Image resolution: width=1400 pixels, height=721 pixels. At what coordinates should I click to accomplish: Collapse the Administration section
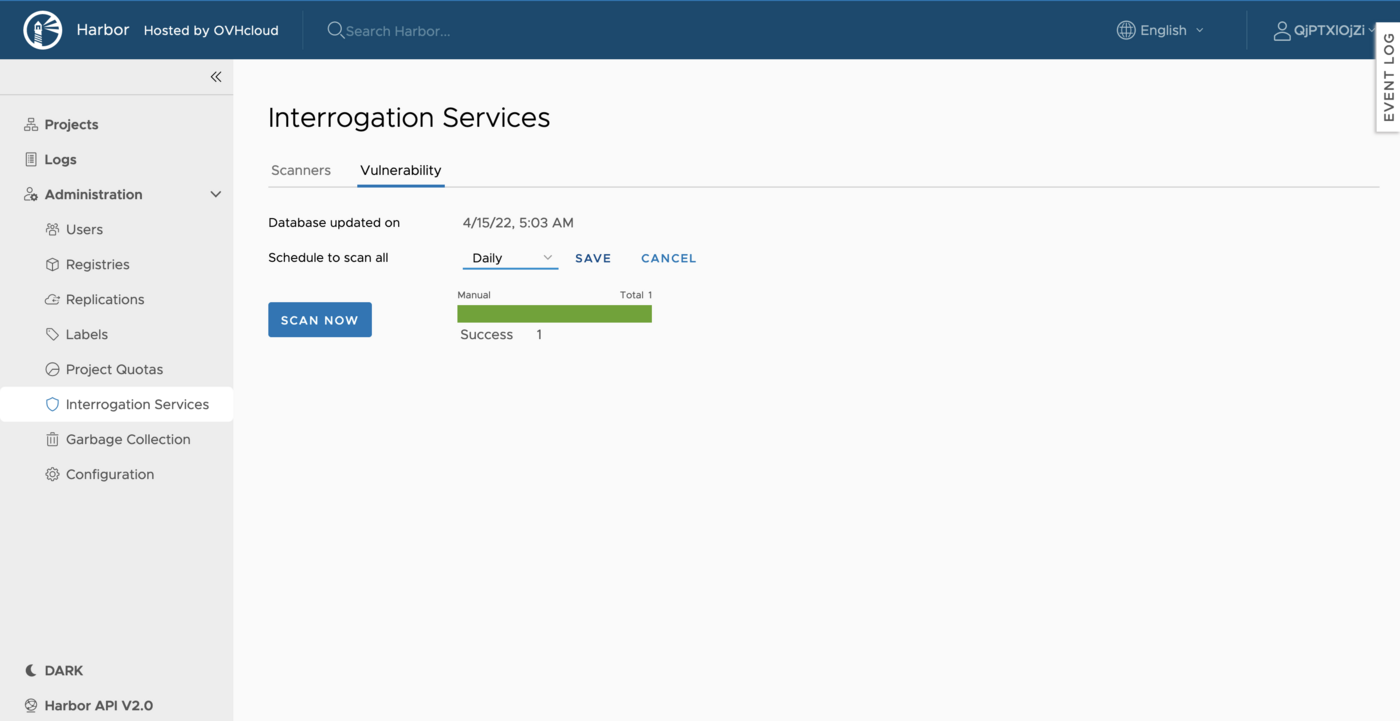(215, 193)
